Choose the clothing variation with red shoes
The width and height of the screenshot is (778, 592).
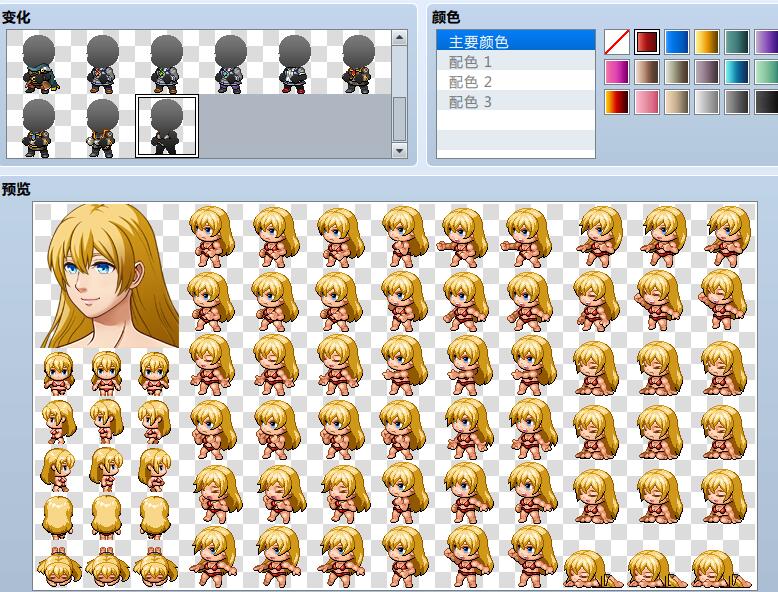click(295, 63)
